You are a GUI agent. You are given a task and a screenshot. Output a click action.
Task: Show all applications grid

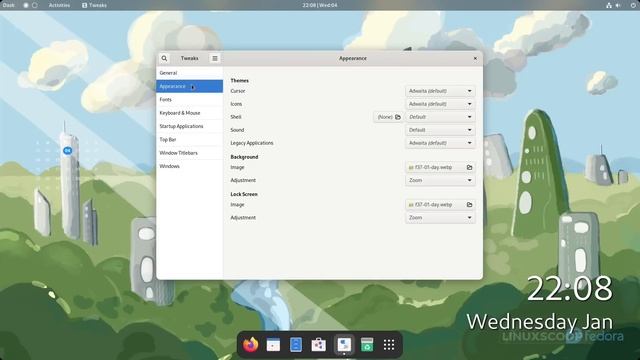pyautogui.click(x=389, y=345)
